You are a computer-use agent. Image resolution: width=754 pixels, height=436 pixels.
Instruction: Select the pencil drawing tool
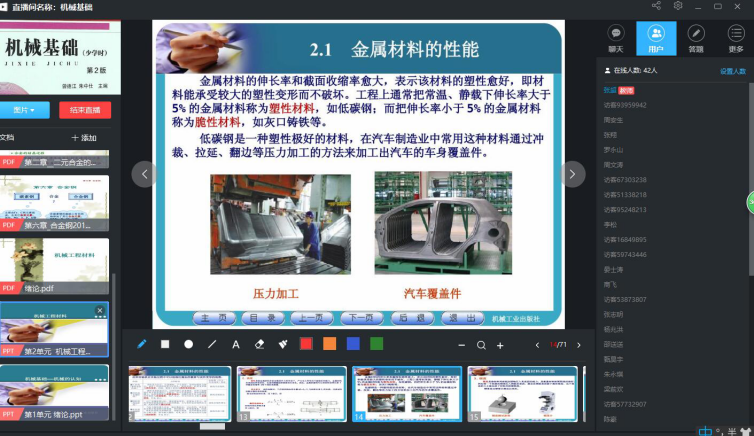coord(142,344)
